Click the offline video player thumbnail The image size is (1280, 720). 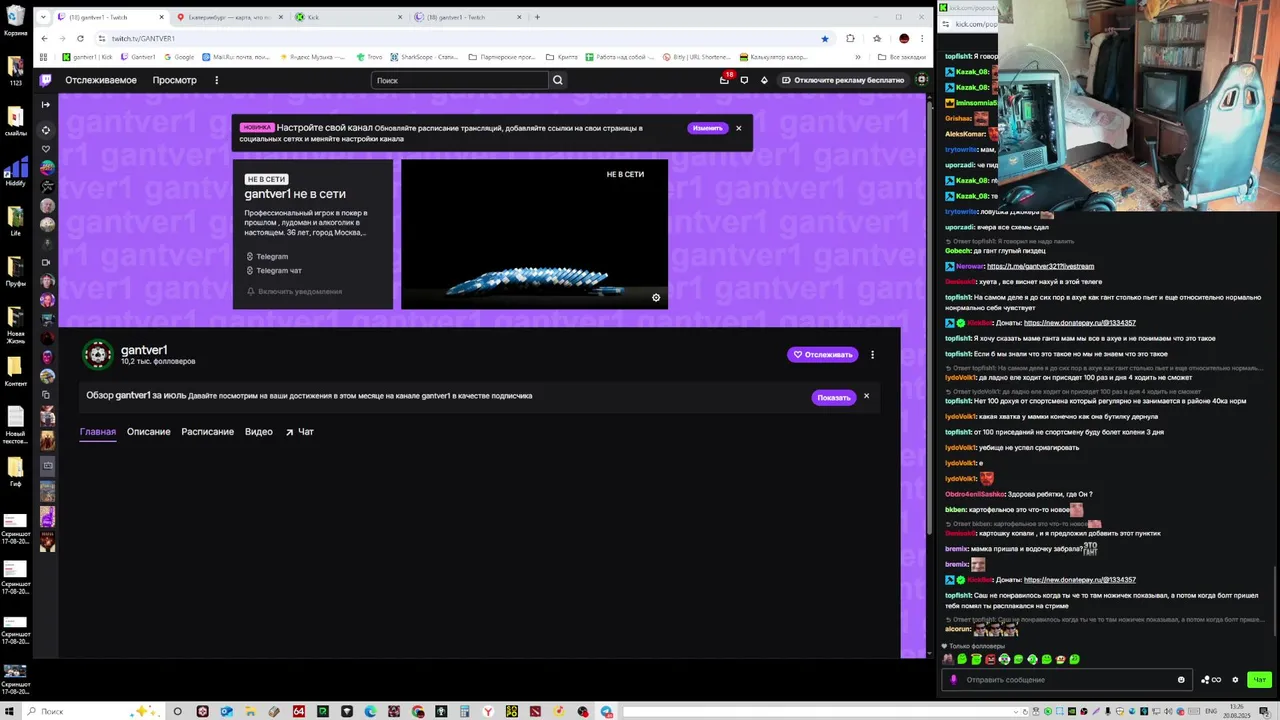tap(534, 234)
